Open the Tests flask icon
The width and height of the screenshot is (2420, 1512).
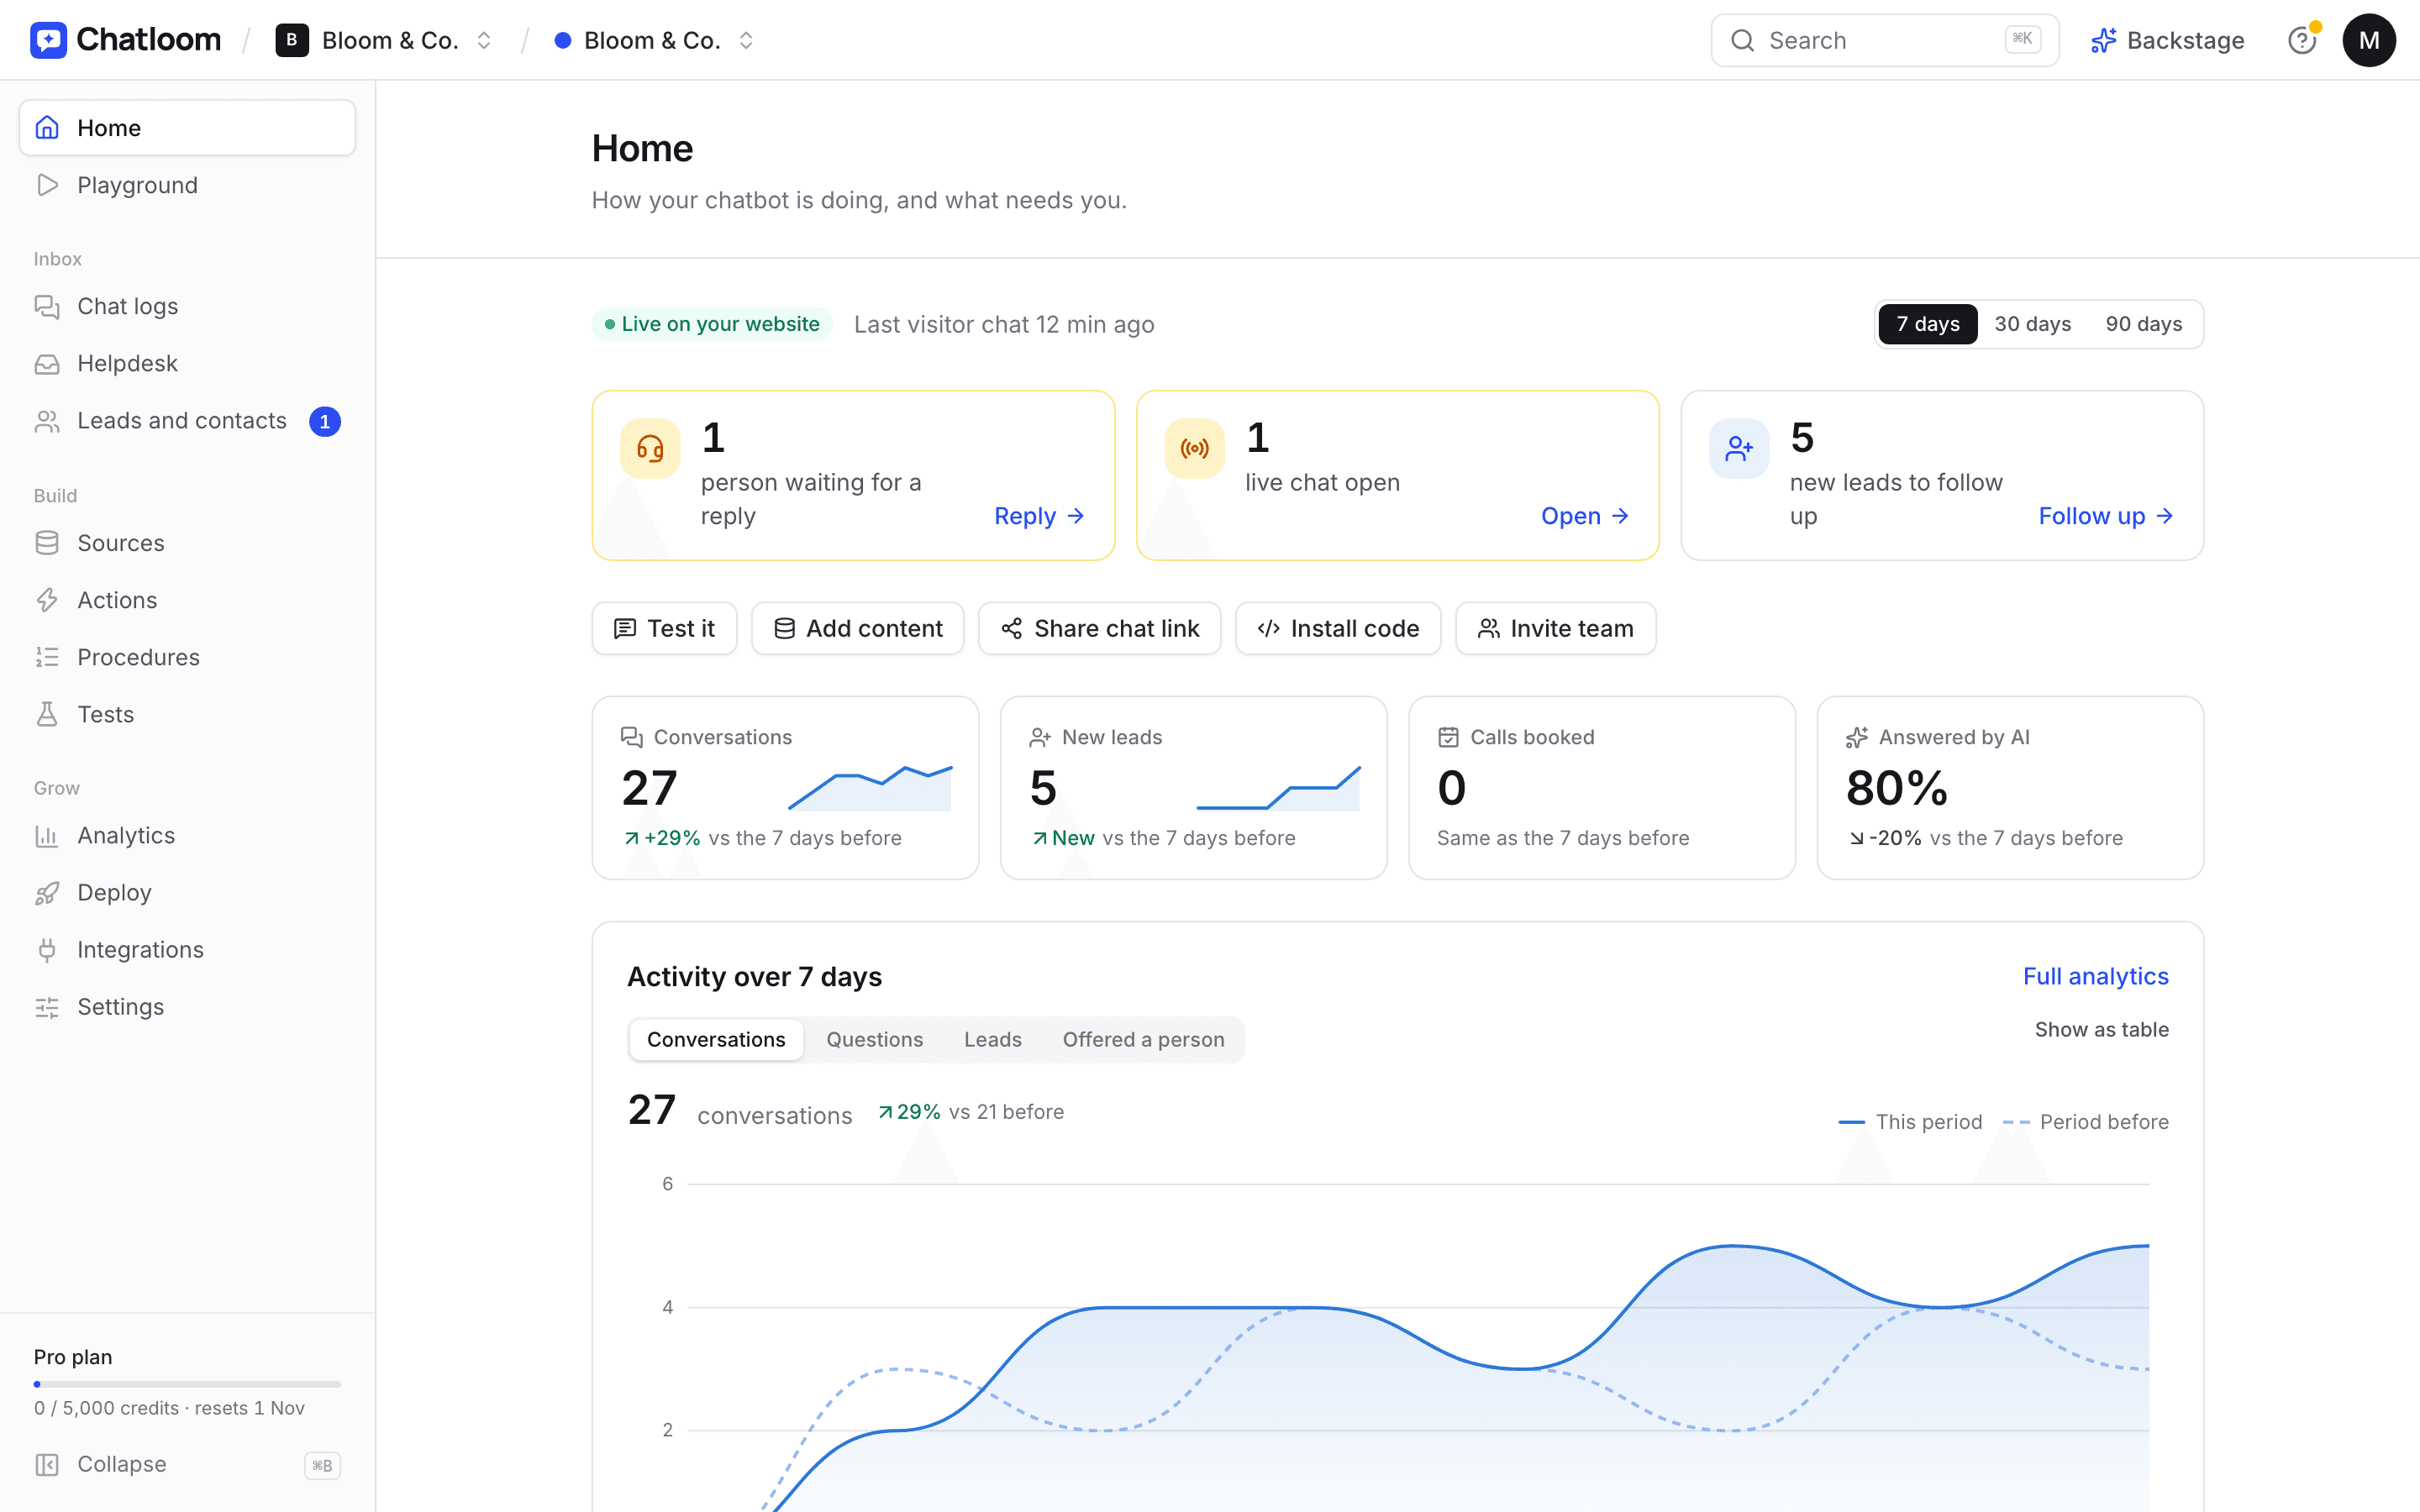[x=47, y=714]
